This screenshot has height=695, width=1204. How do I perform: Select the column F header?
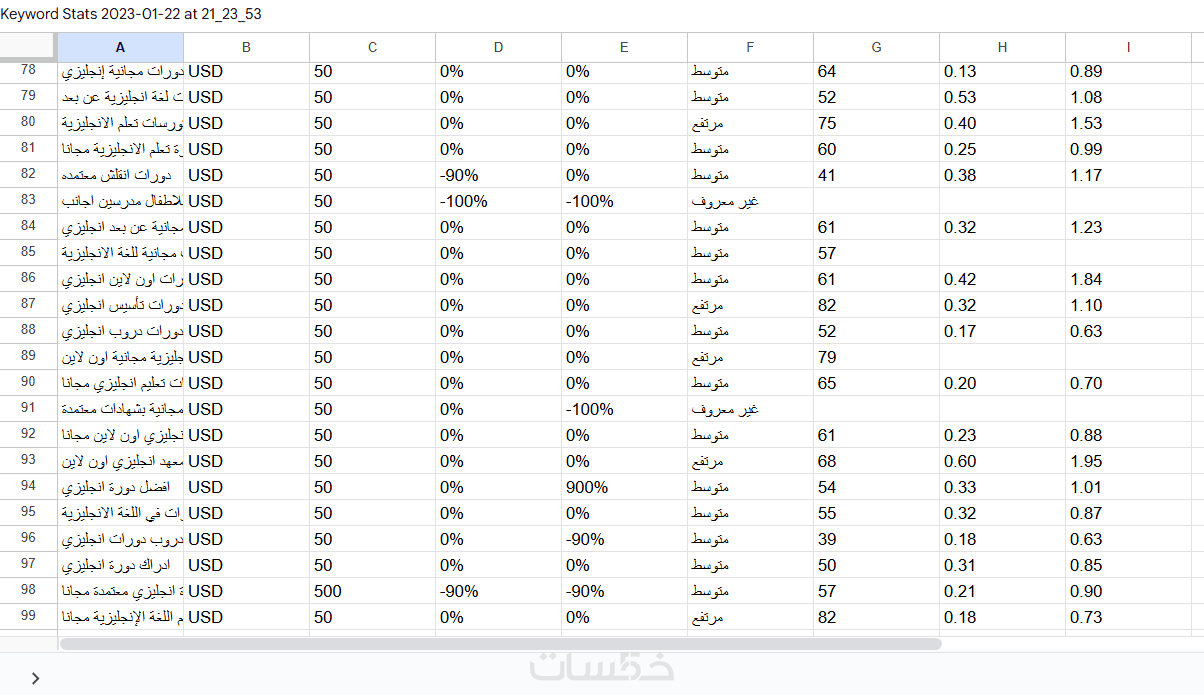(750, 47)
